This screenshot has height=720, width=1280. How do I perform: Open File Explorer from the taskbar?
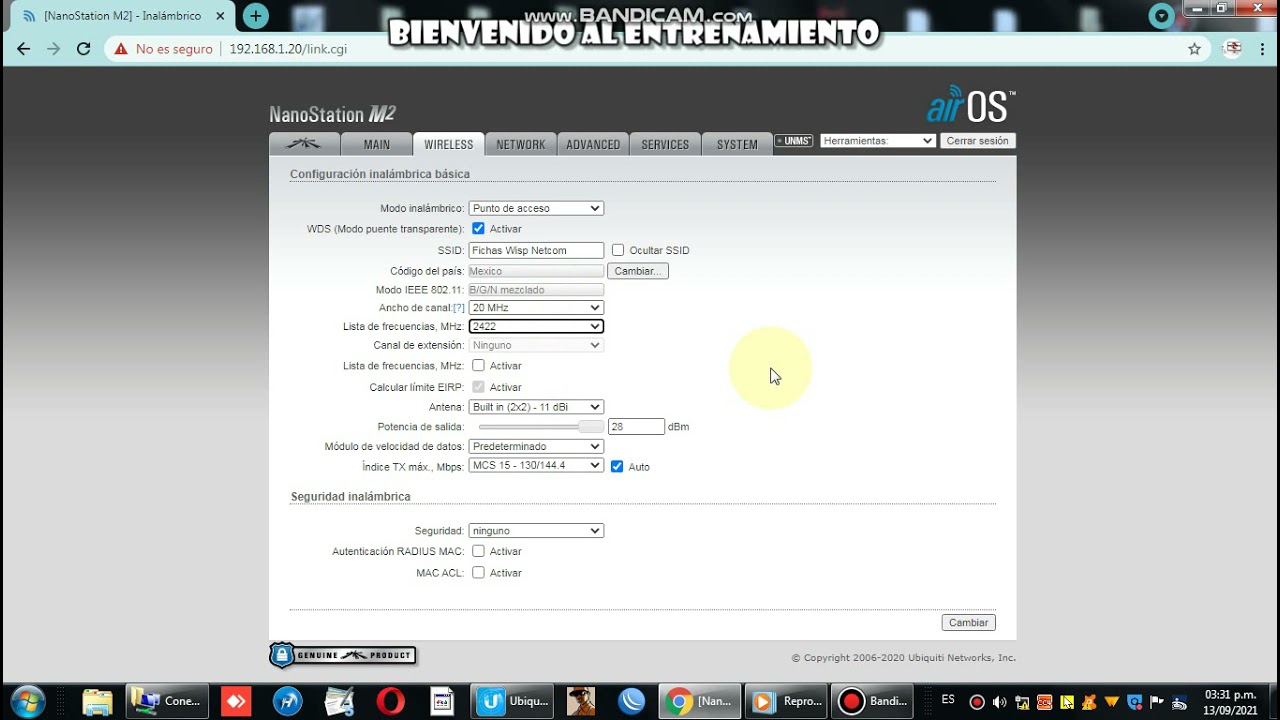click(x=97, y=702)
